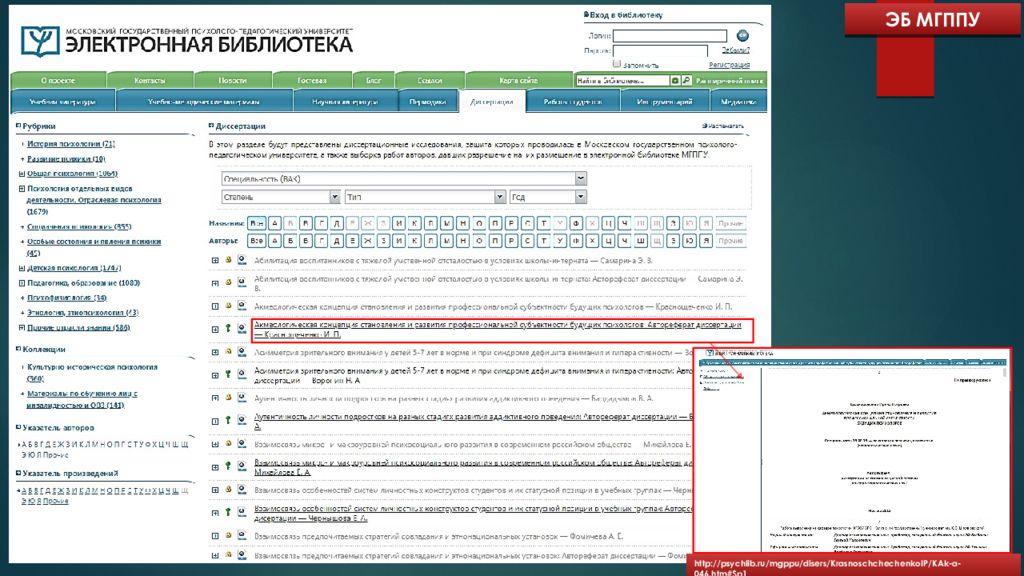Click the magnifier icon beside the search field

pyautogui.click(x=686, y=80)
